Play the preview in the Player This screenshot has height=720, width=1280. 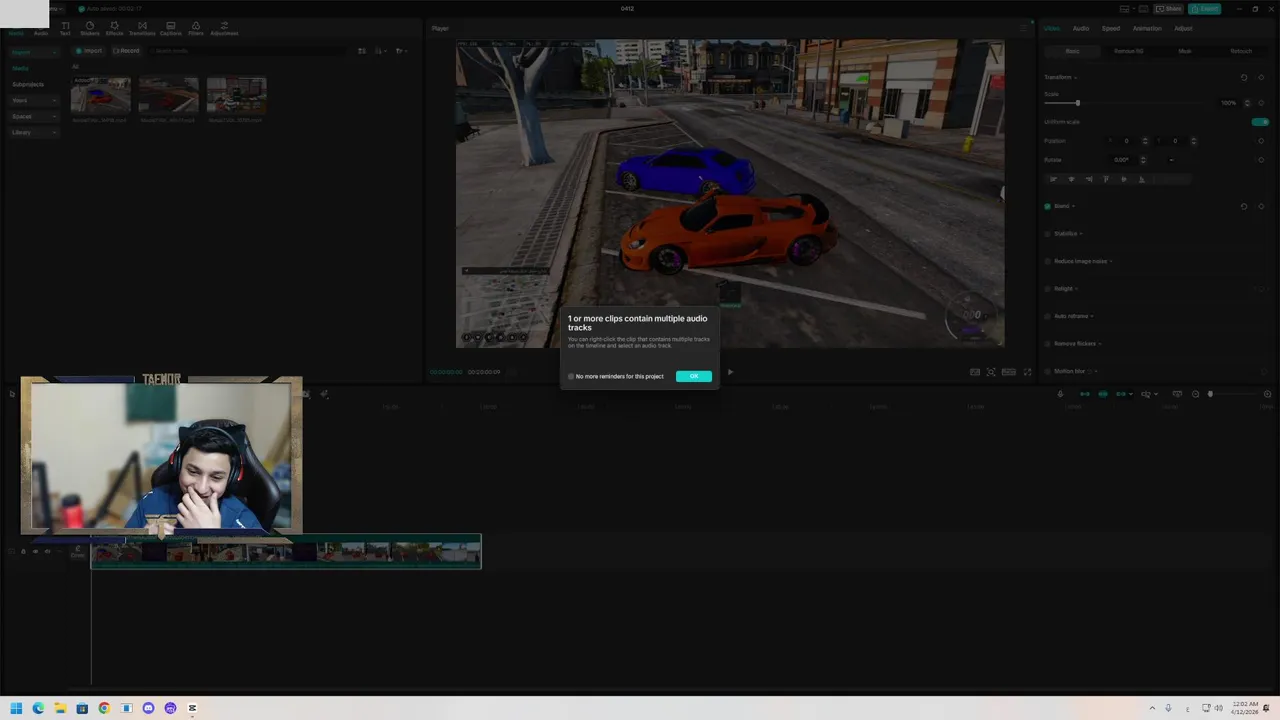click(x=730, y=372)
